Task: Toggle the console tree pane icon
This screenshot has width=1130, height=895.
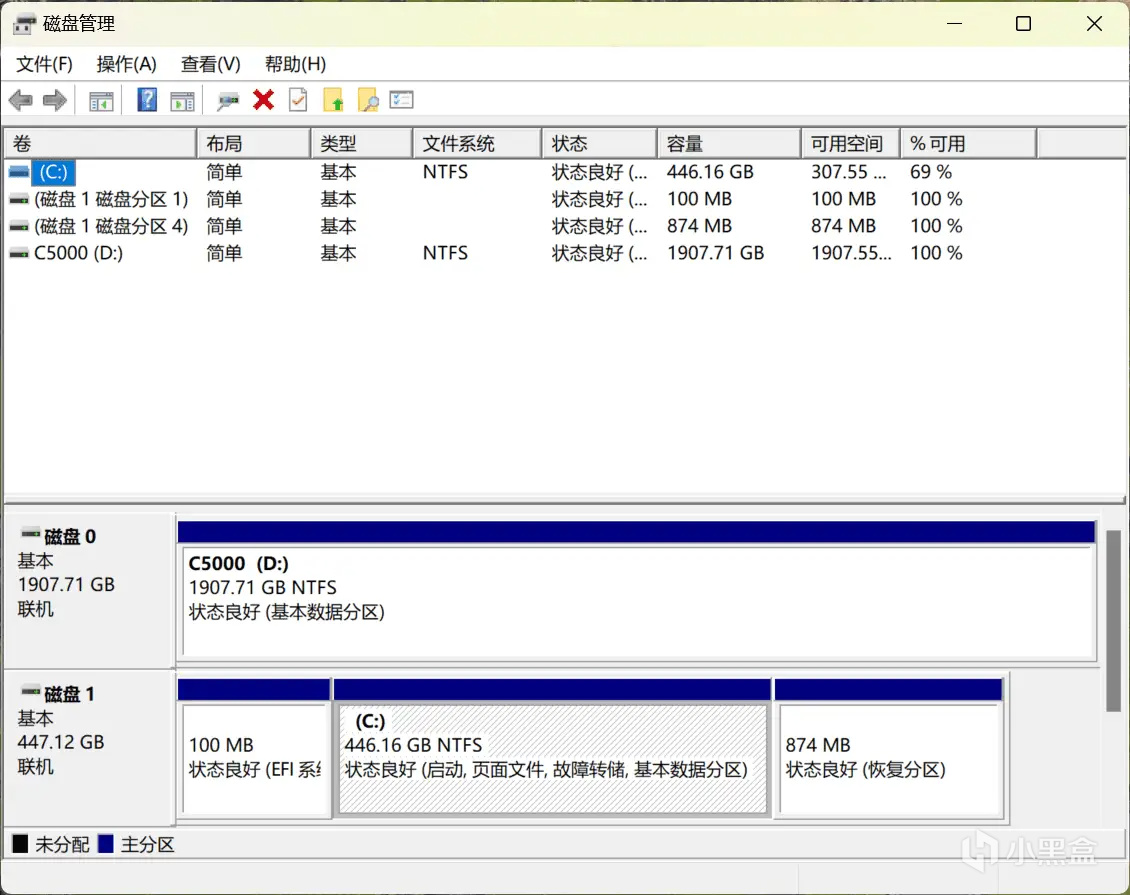Action: click(x=101, y=100)
